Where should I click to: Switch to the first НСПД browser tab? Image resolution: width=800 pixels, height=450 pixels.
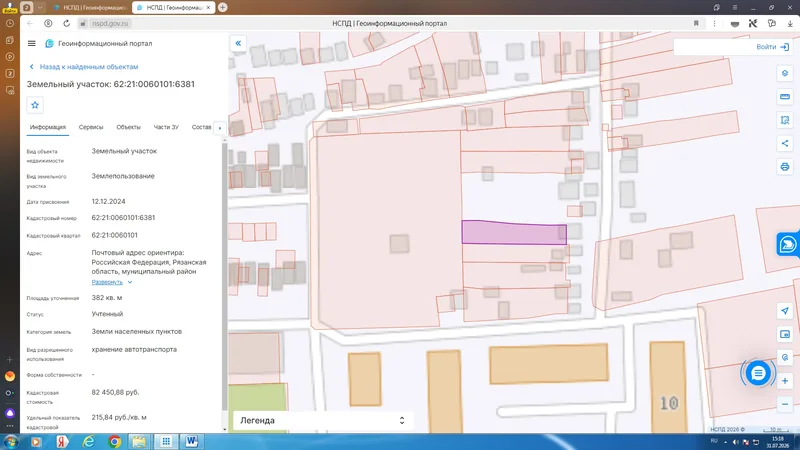(90, 8)
